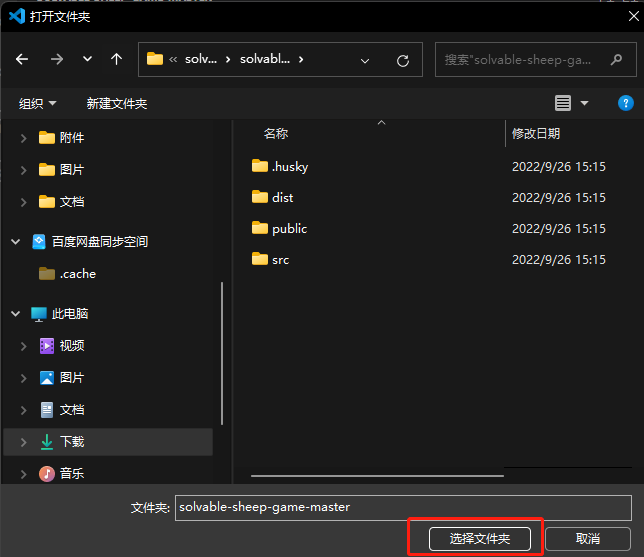Click the VS Code logo in title bar
Screen dimensions: 644x557
pyautogui.click(x=17, y=16)
